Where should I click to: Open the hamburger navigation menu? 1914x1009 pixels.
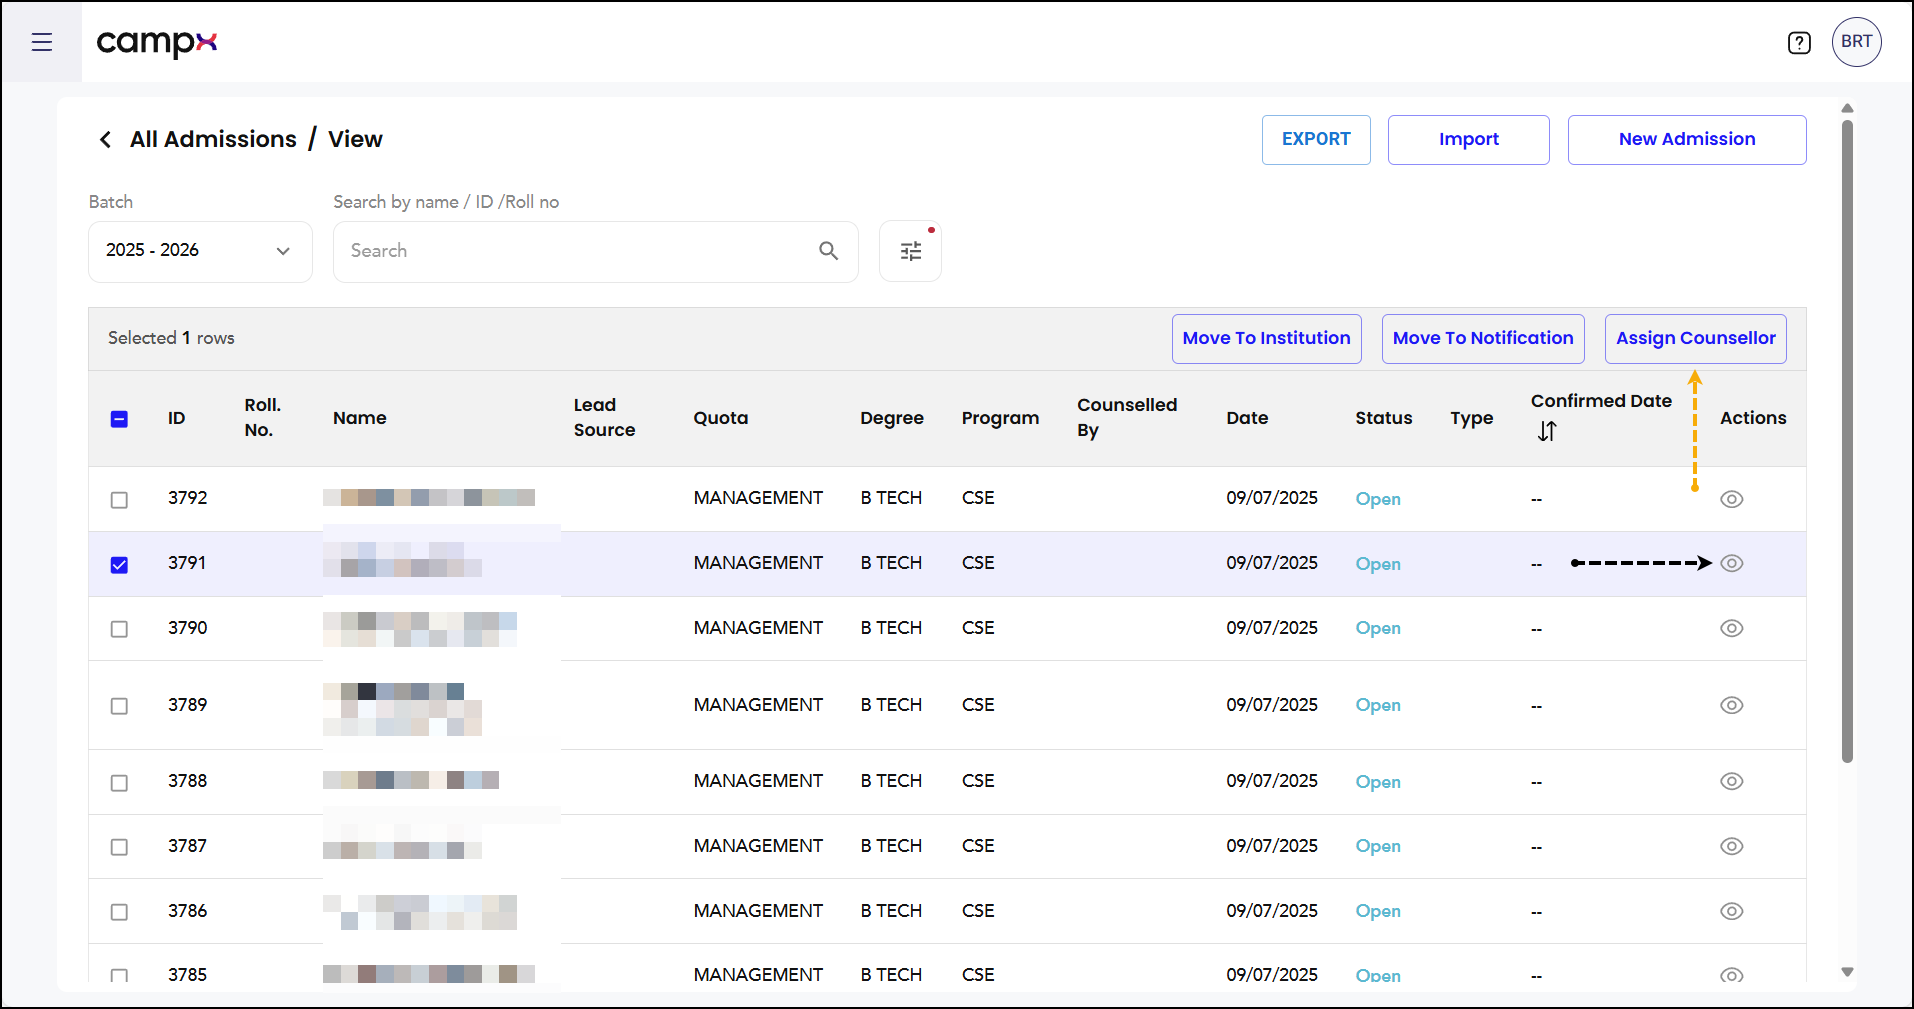pyautogui.click(x=42, y=42)
